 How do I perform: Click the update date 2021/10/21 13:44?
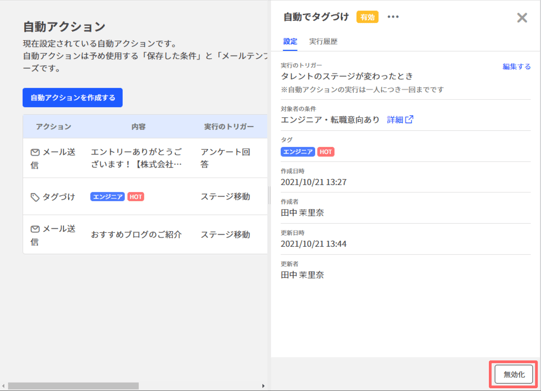click(x=314, y=244)
